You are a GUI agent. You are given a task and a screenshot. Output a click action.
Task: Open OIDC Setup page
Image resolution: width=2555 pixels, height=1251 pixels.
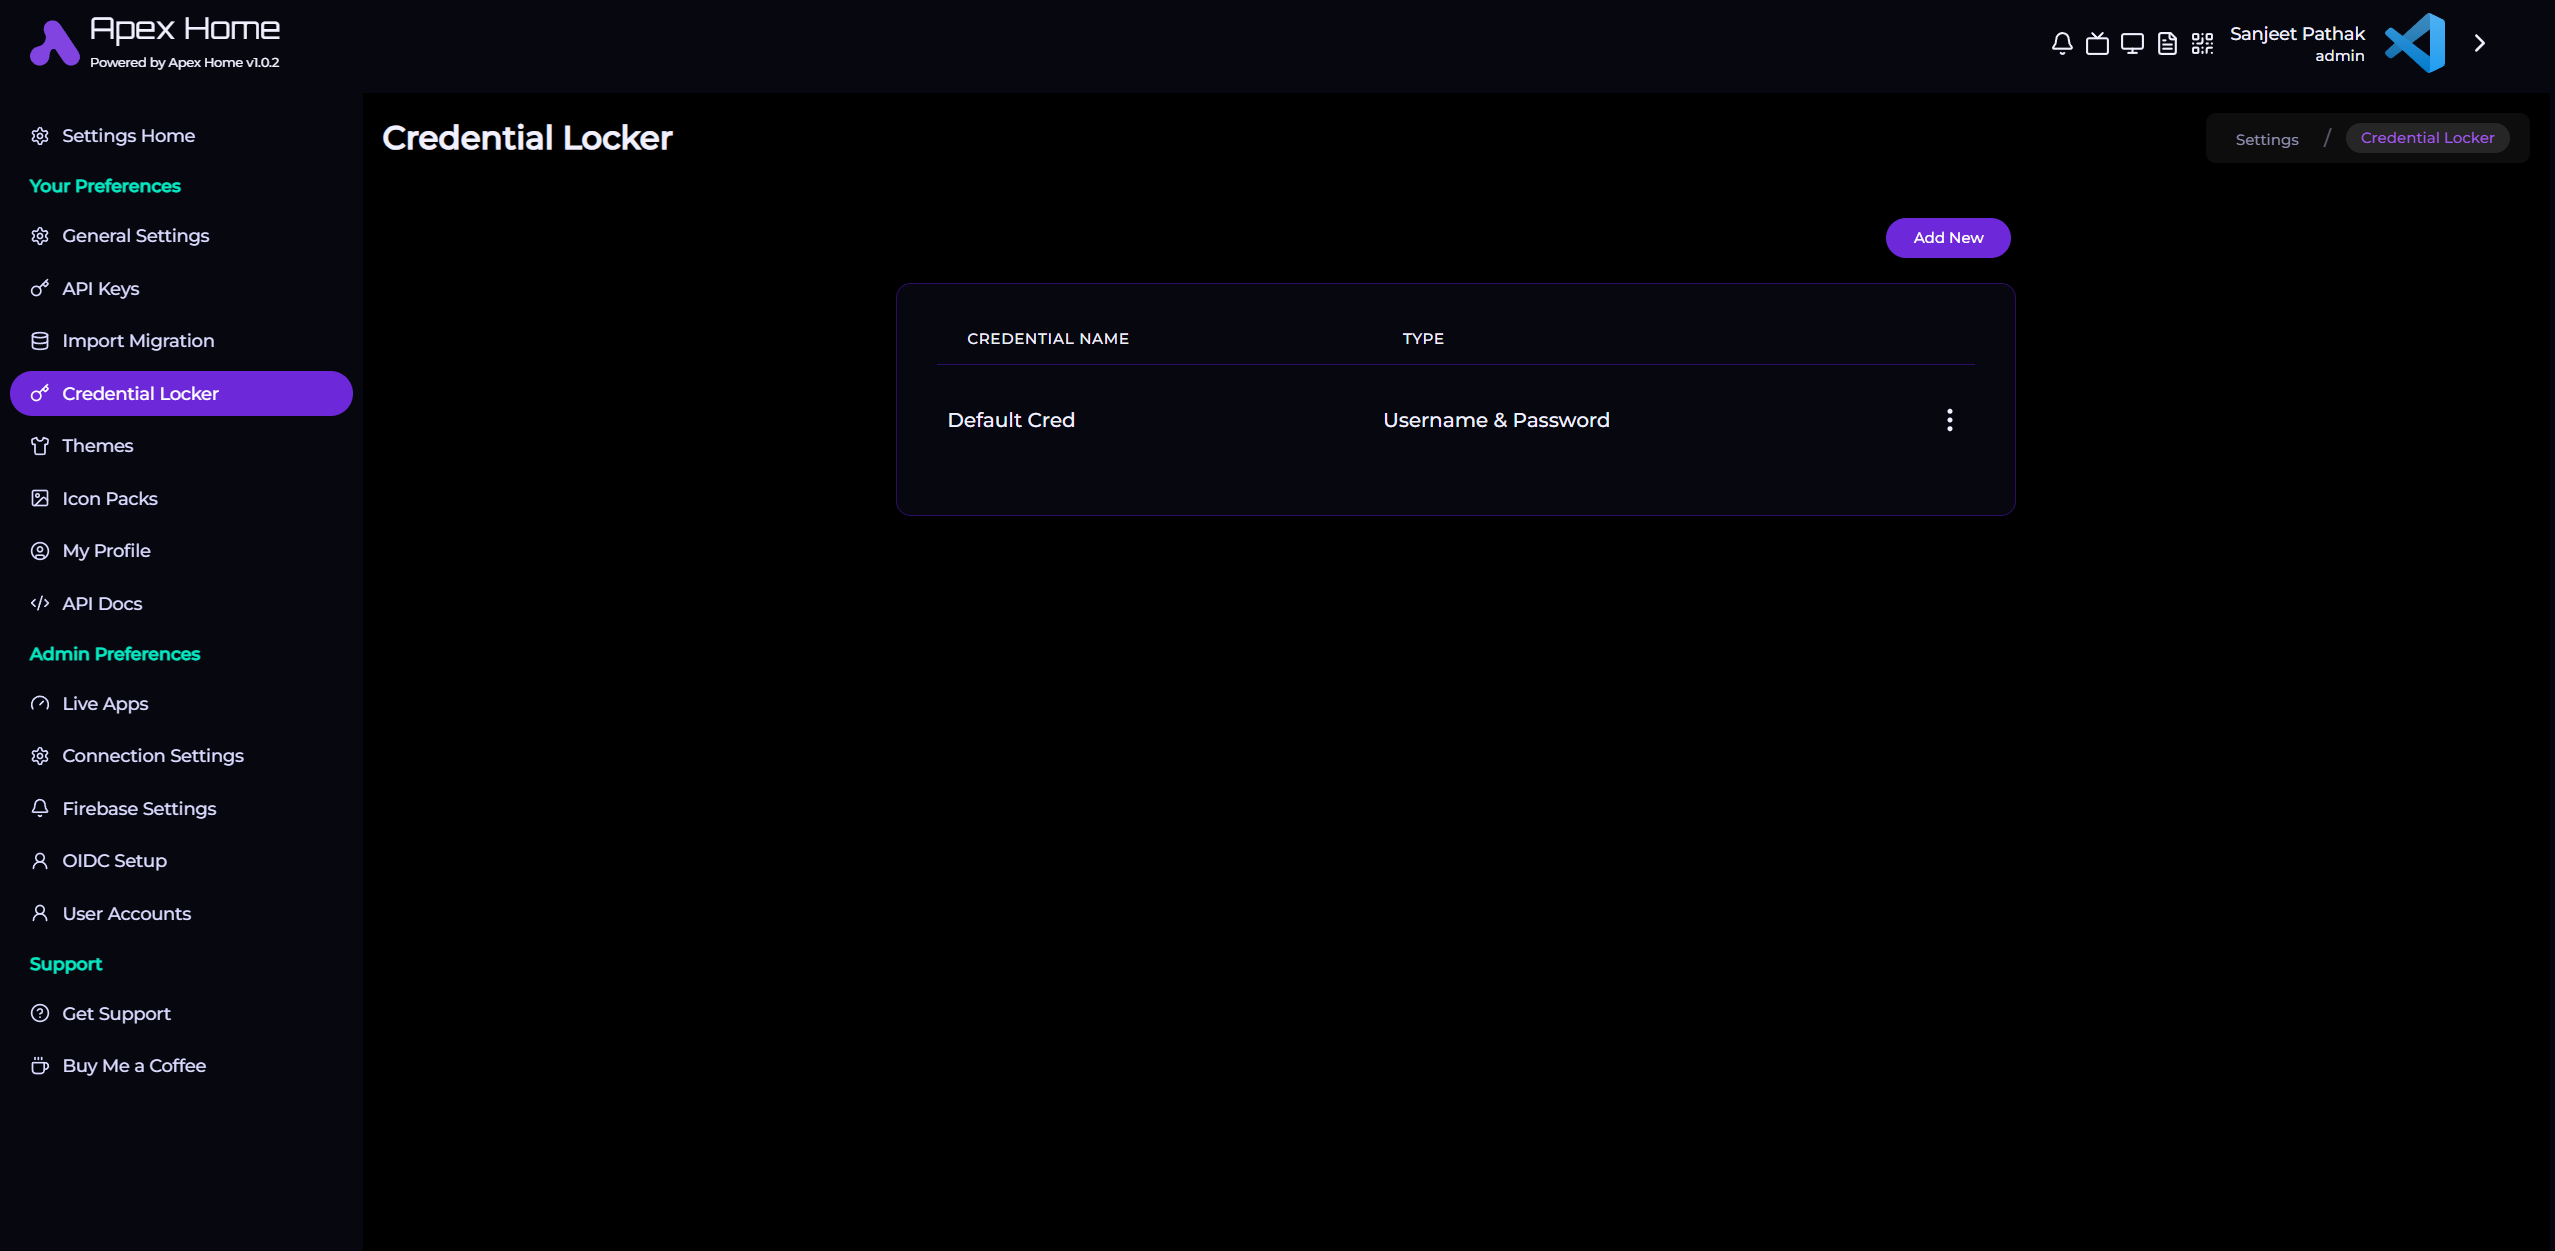(114, 861)
